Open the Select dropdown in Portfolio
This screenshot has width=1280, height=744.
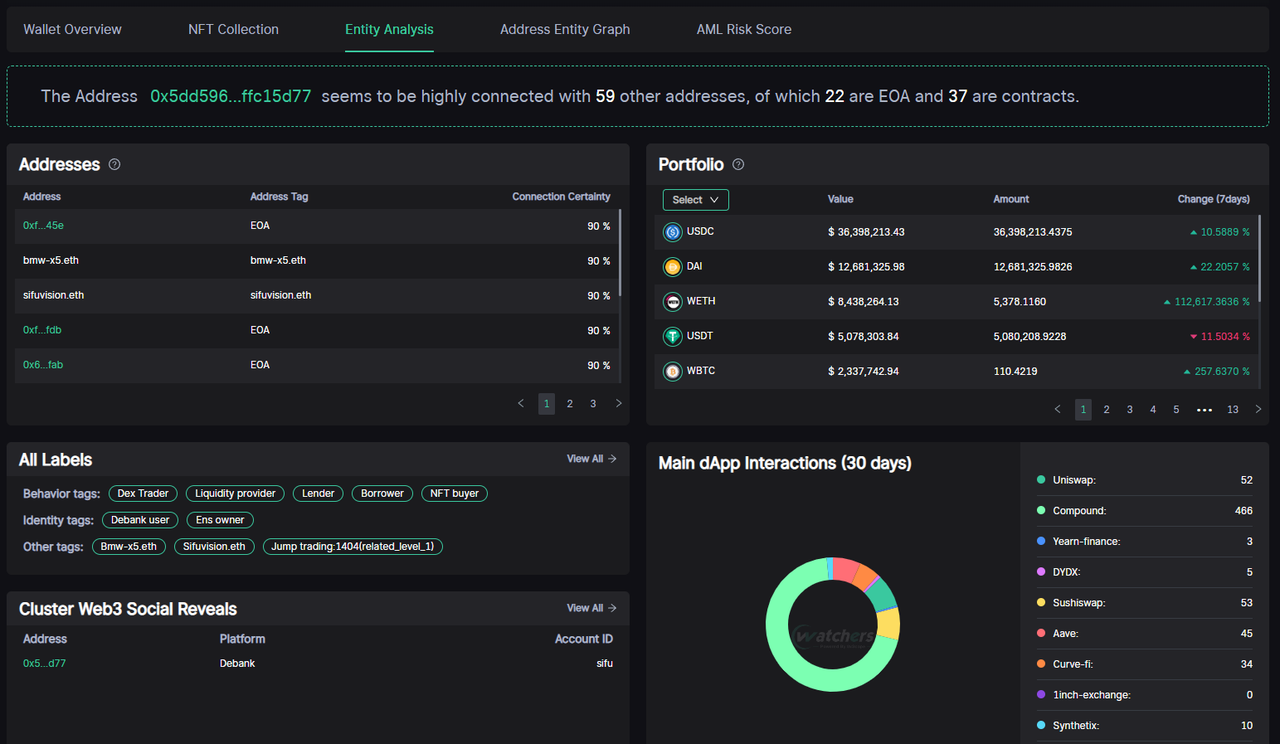click(x=696, y=200)
